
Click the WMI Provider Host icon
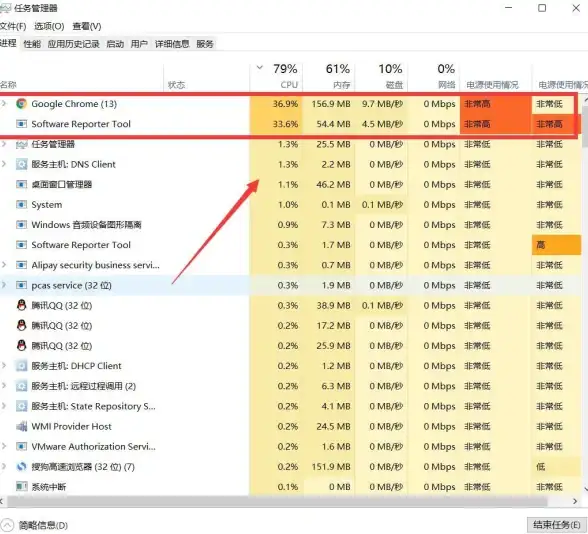(21, 426)
